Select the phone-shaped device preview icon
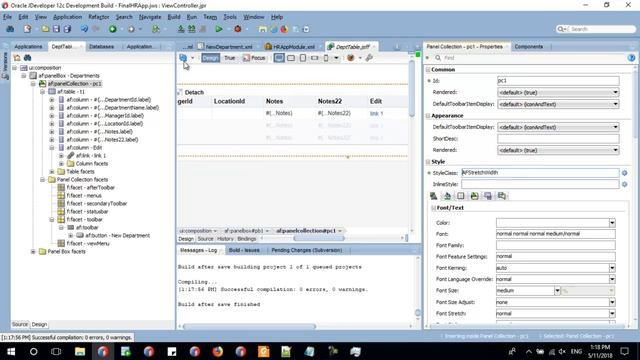640x360 pixels. pyautogui.click(x=326, y=58)
